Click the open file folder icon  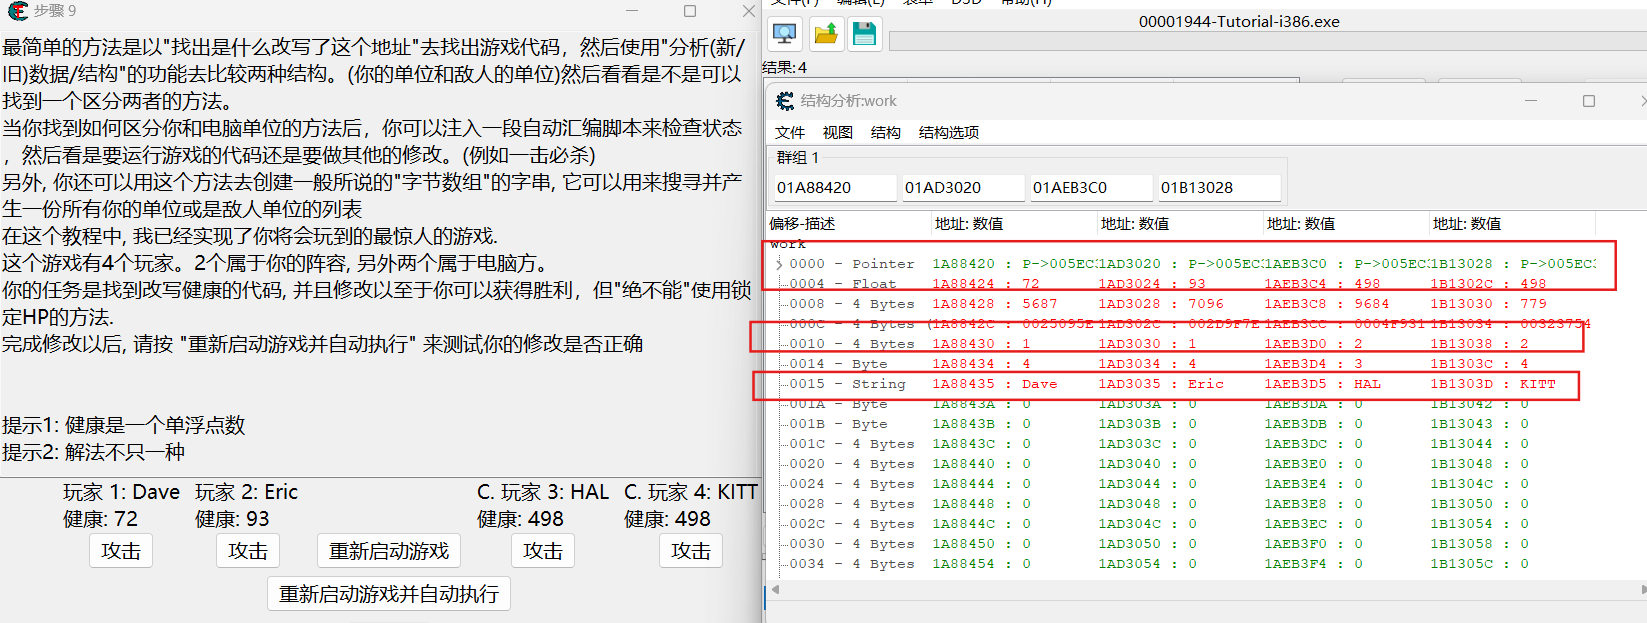pos(825,35)
